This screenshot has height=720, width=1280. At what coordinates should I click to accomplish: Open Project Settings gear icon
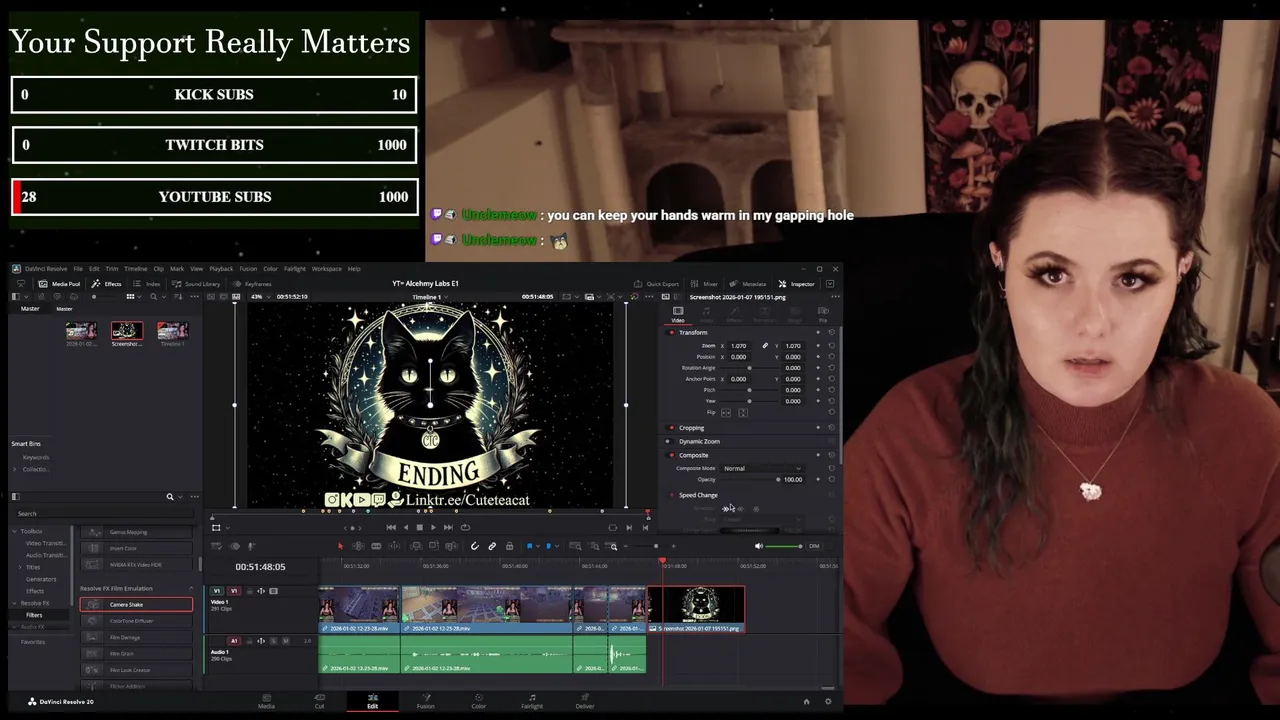click(828, 701)
